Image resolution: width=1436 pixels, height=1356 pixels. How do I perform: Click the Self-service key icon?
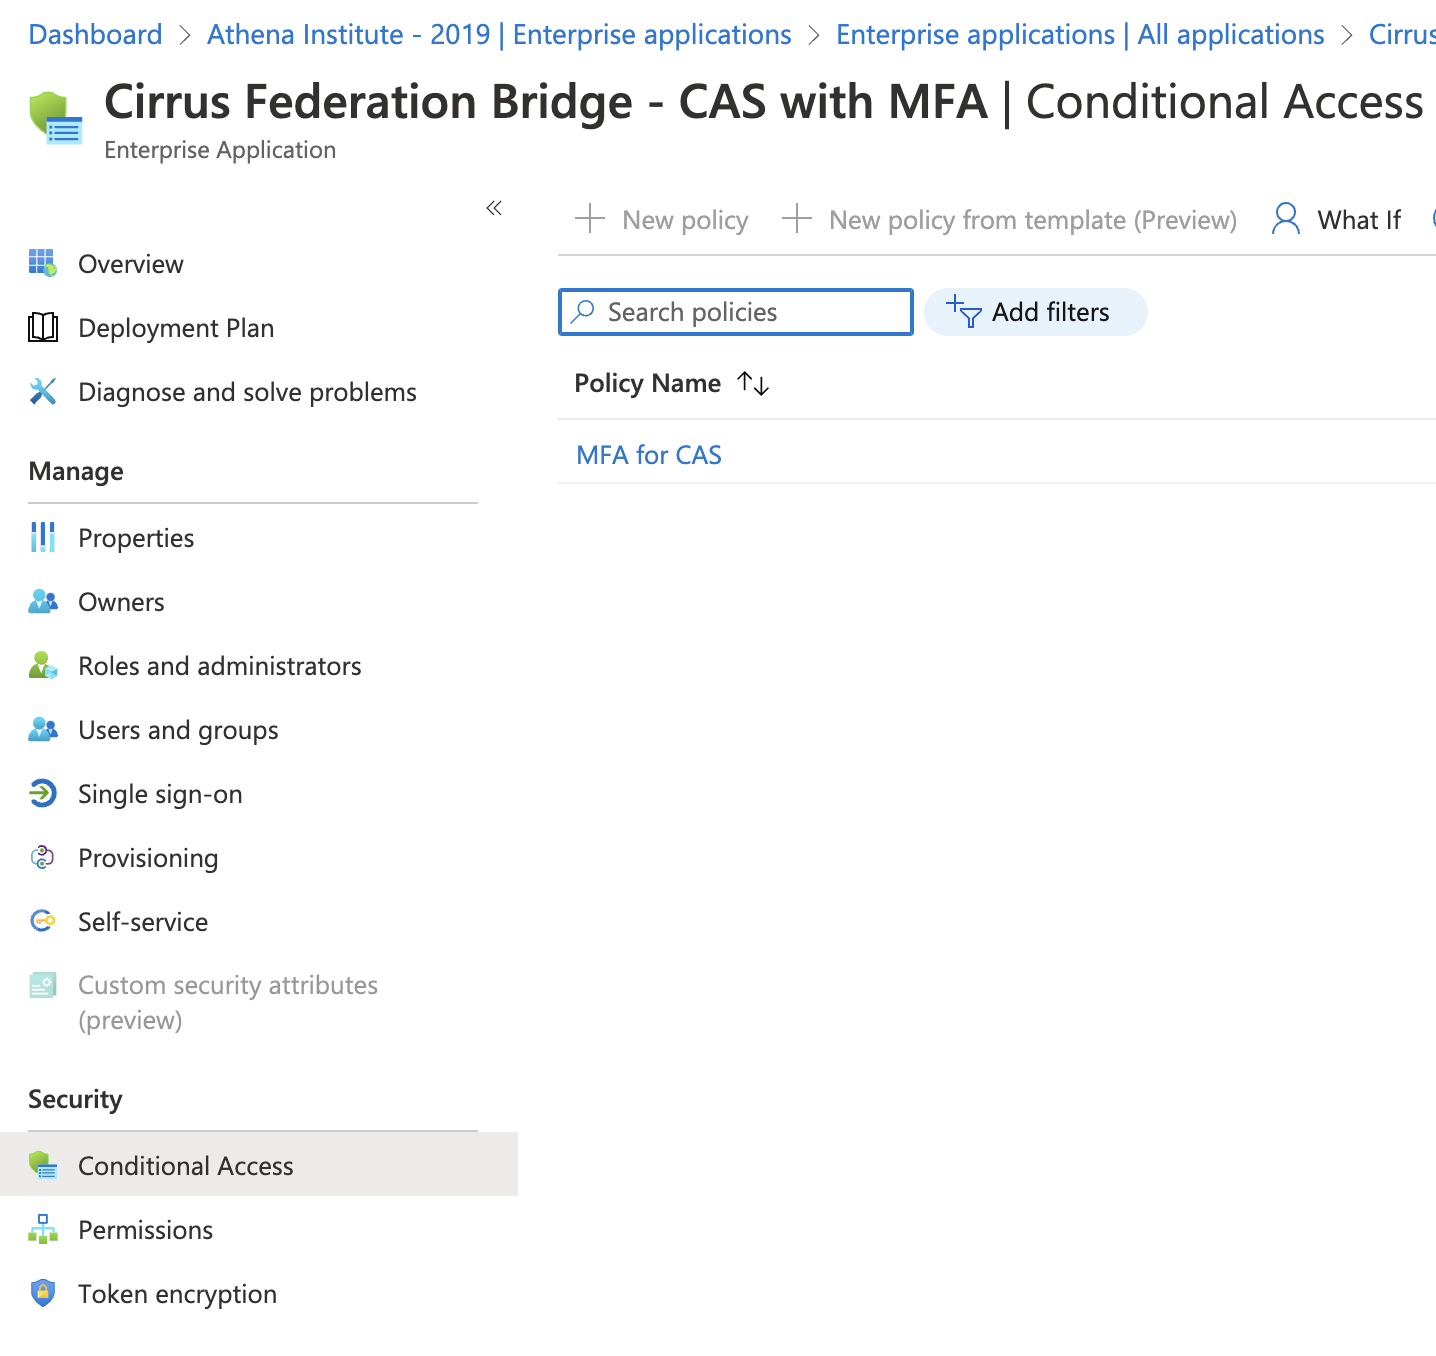42,921
